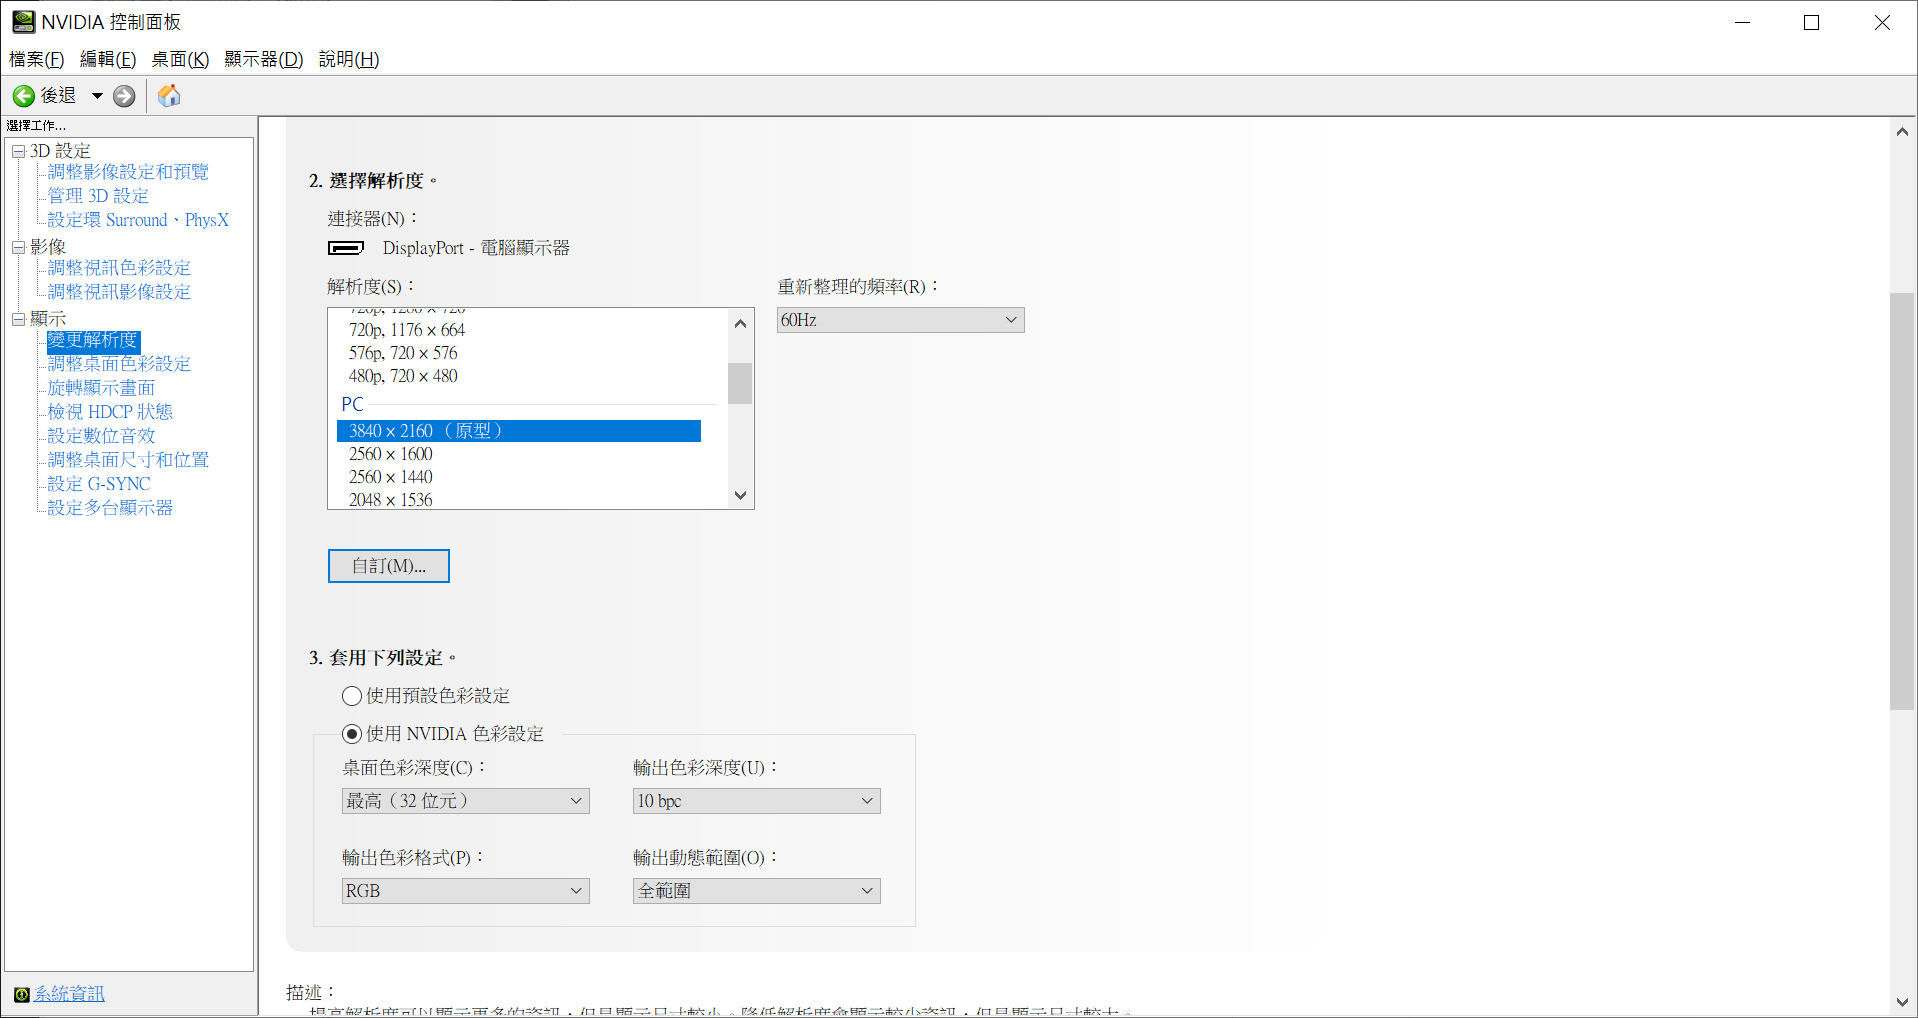Open the 60Hz refresh rate dropdown
Image resolution: width=1918 pixels, height=1018 pixels.
(900, 320)
